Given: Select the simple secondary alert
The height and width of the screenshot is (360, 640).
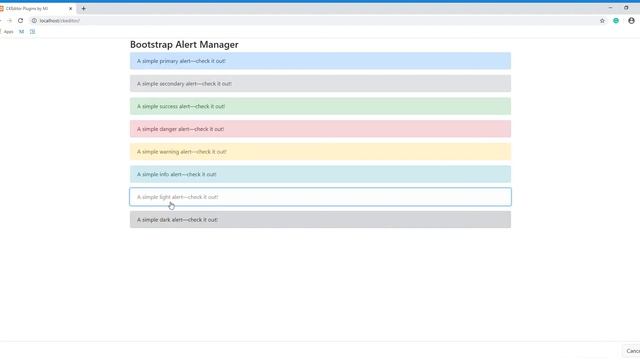Looking at the screenshot, I should (x=320, y=83).
